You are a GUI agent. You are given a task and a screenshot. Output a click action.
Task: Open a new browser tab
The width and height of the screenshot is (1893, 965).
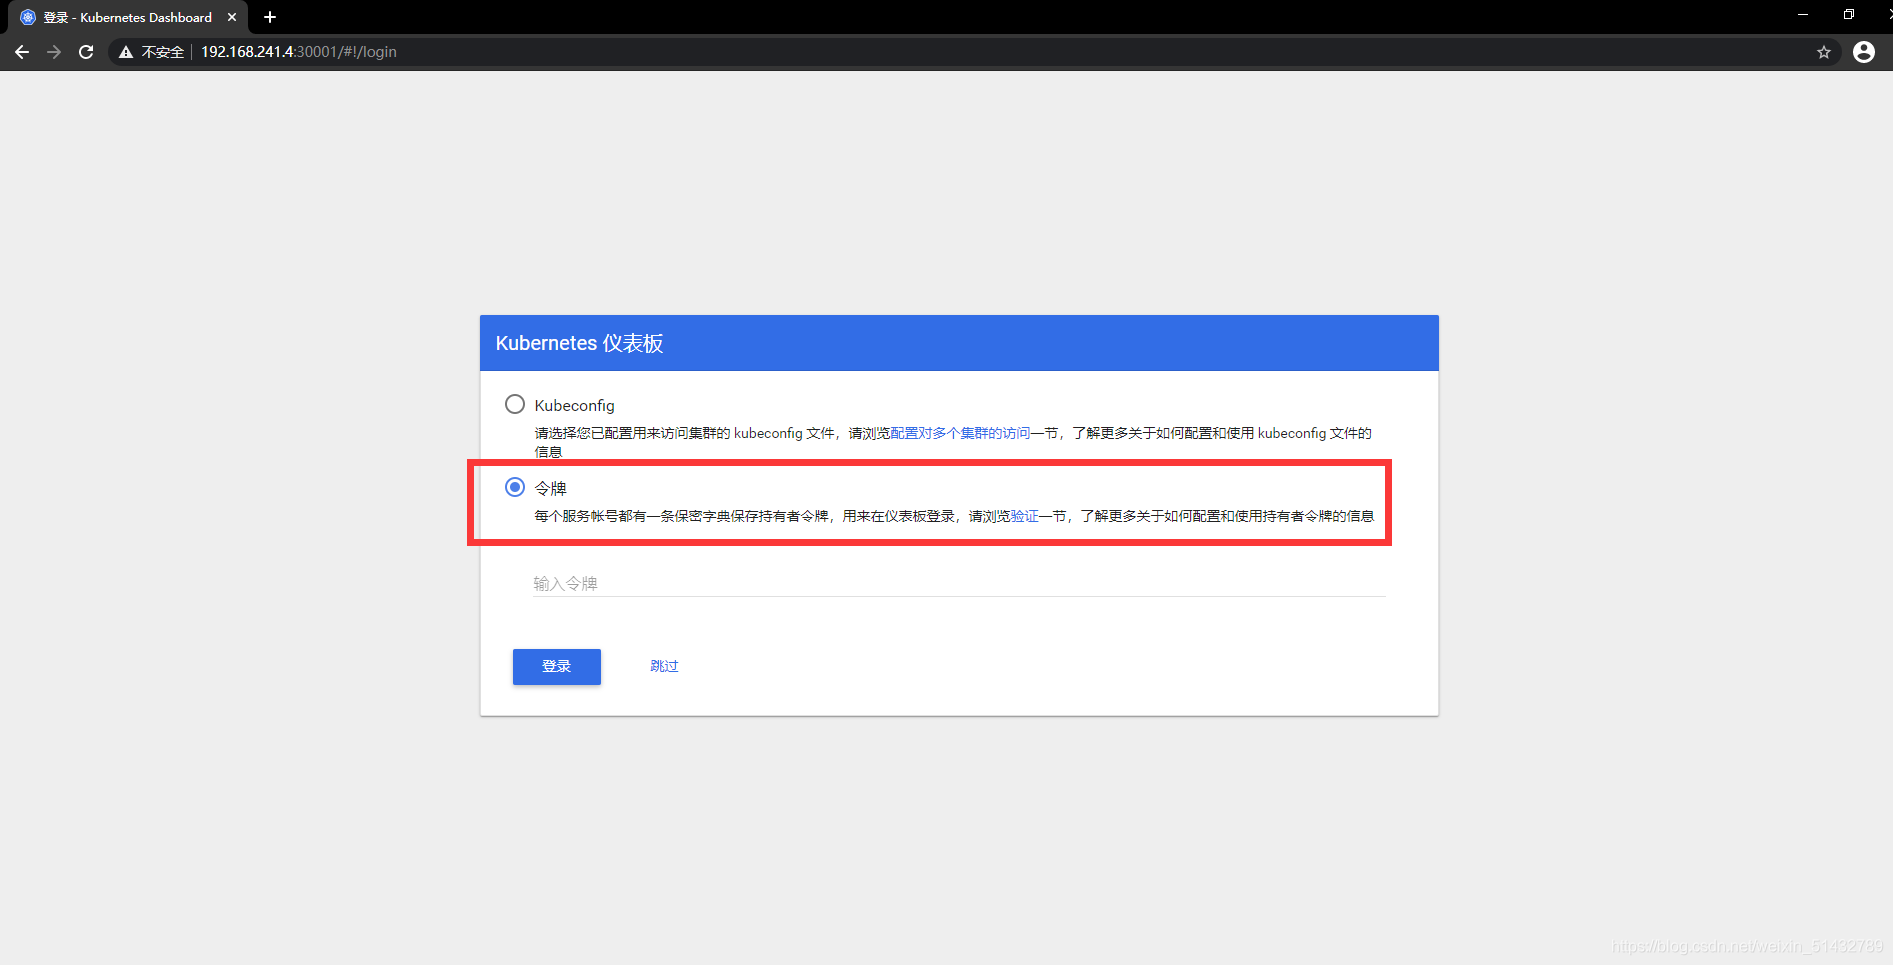pos(270,17)
